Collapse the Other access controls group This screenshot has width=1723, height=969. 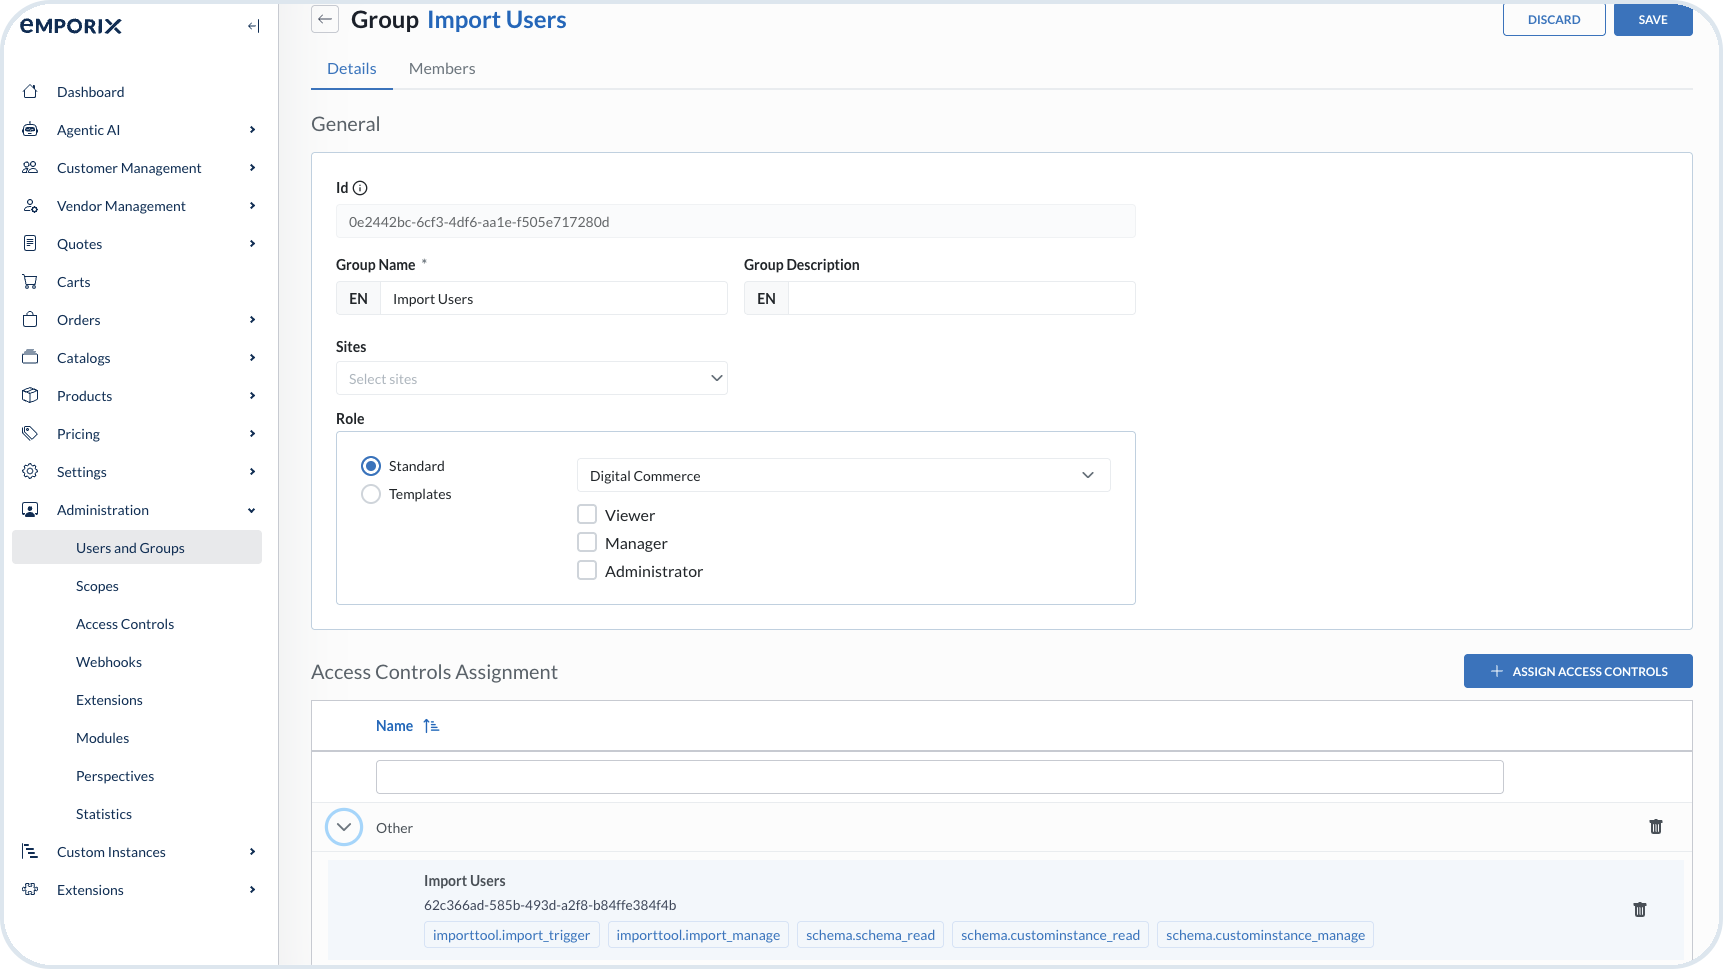point(344,827)
